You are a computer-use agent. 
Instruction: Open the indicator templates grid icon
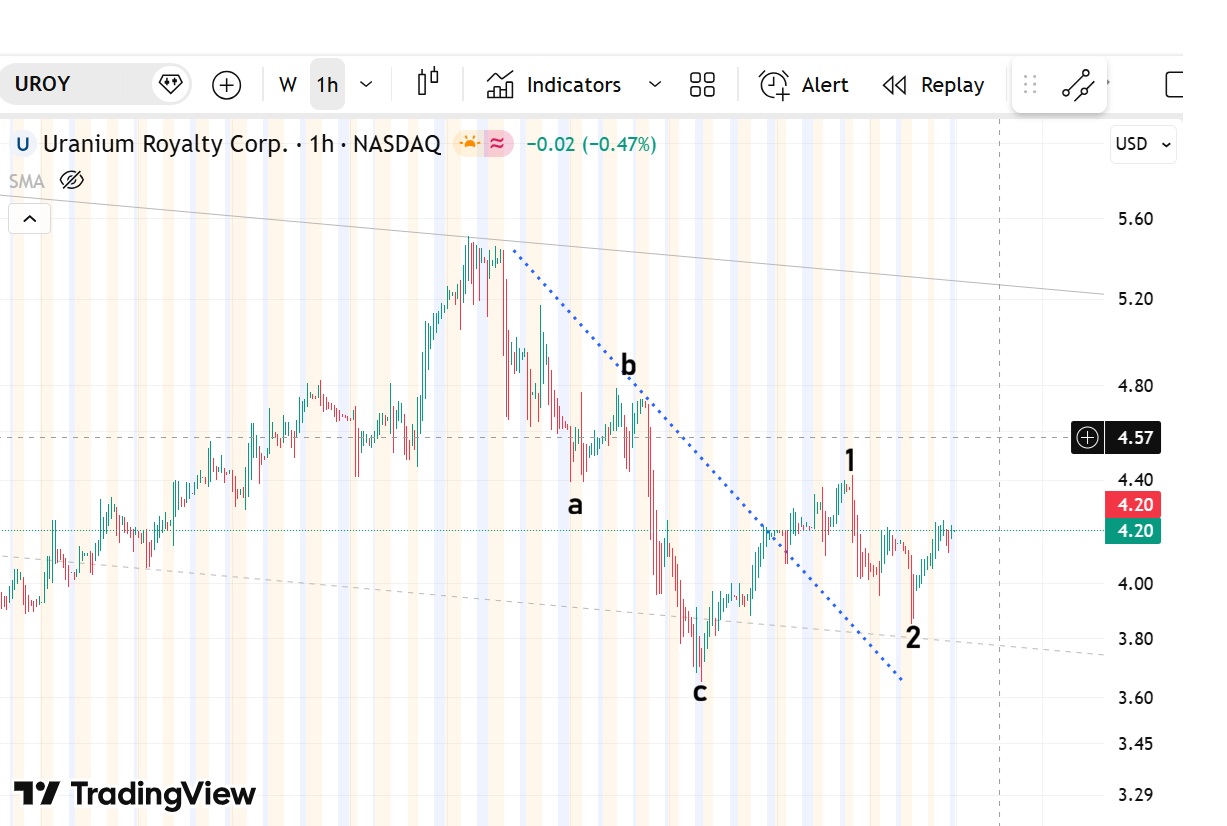(x=702, y=85)
